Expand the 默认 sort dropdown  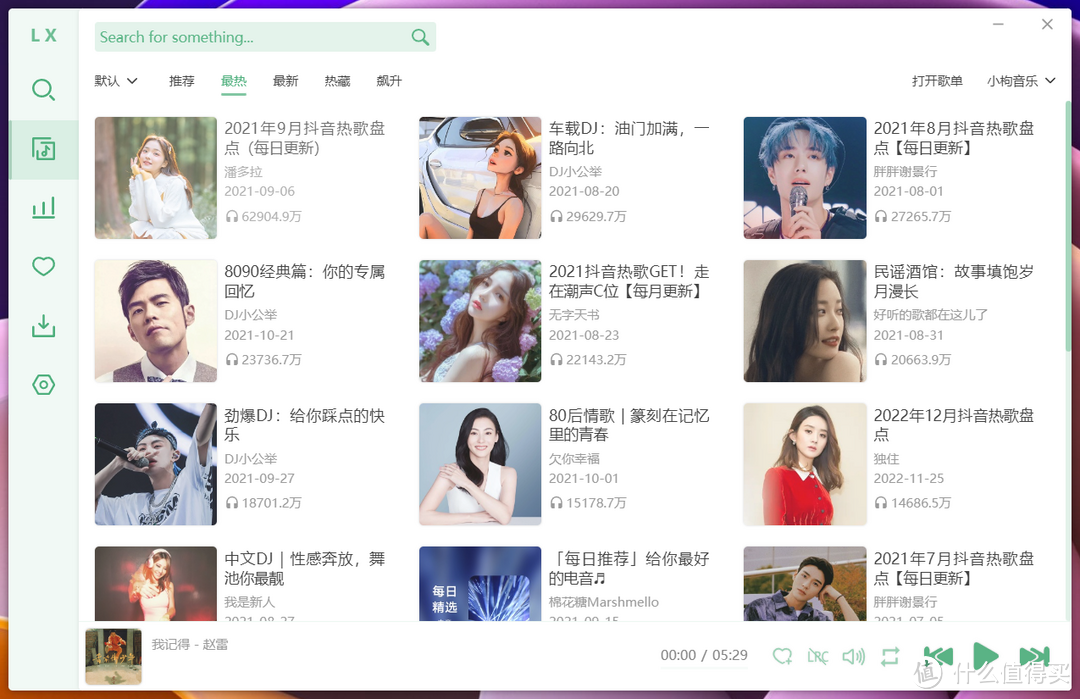pyautogui.click(x=115, y=81)
